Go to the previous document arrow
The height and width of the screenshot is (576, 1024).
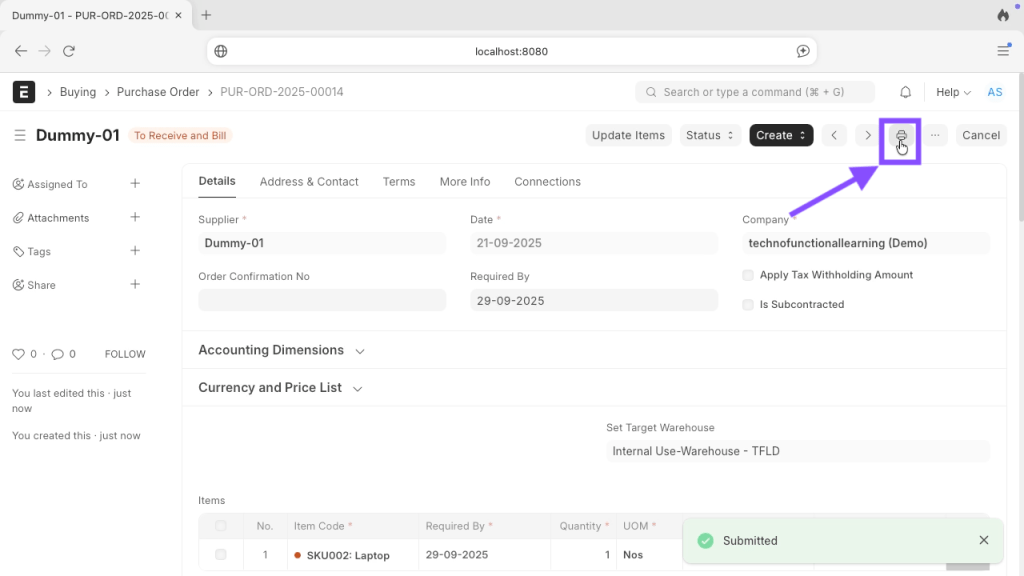point(835,135)
